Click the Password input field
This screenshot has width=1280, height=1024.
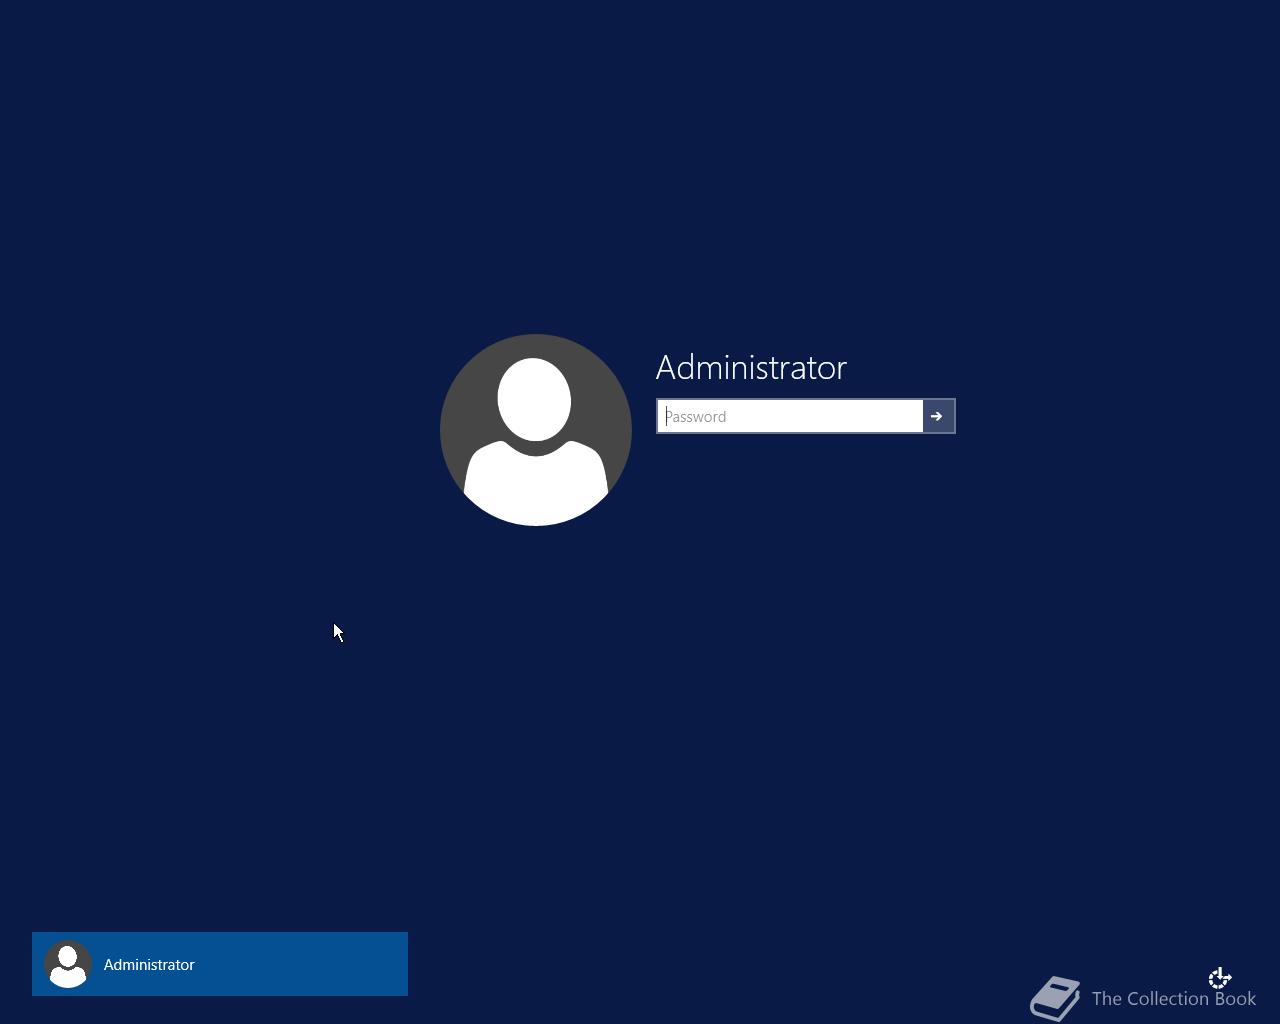coord(789,416)
